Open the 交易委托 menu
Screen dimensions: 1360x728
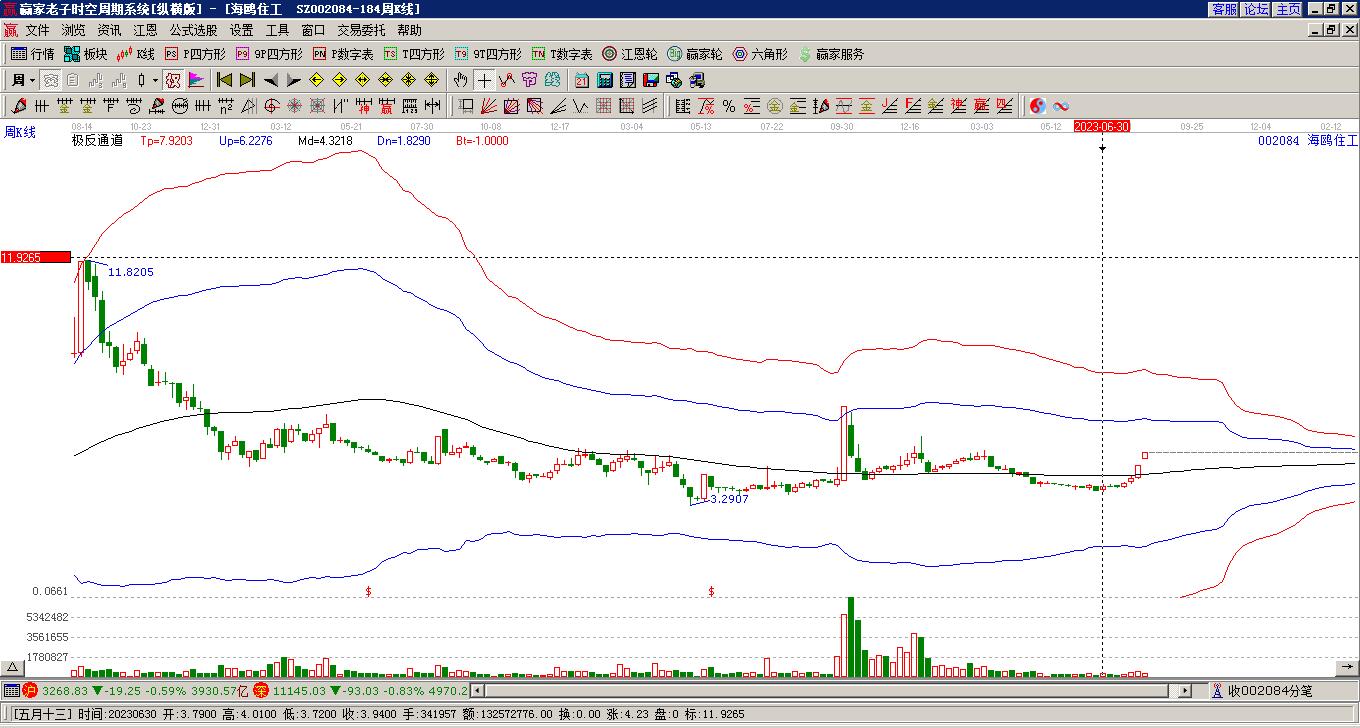(361, 30)
